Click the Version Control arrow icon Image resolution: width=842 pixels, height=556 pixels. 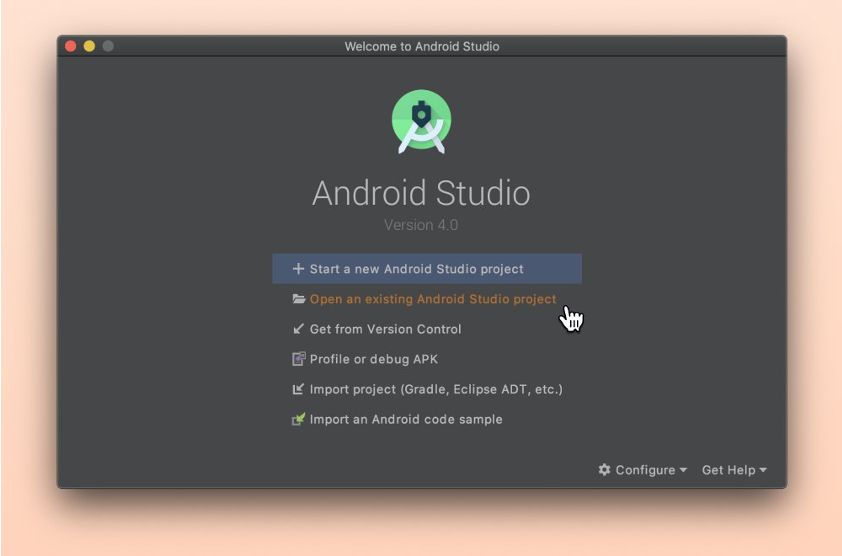pos(299,329)
